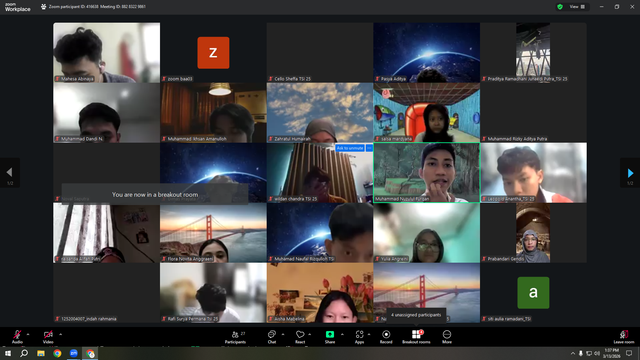
Task: Open the Apps menu
Action: [359, 337]
